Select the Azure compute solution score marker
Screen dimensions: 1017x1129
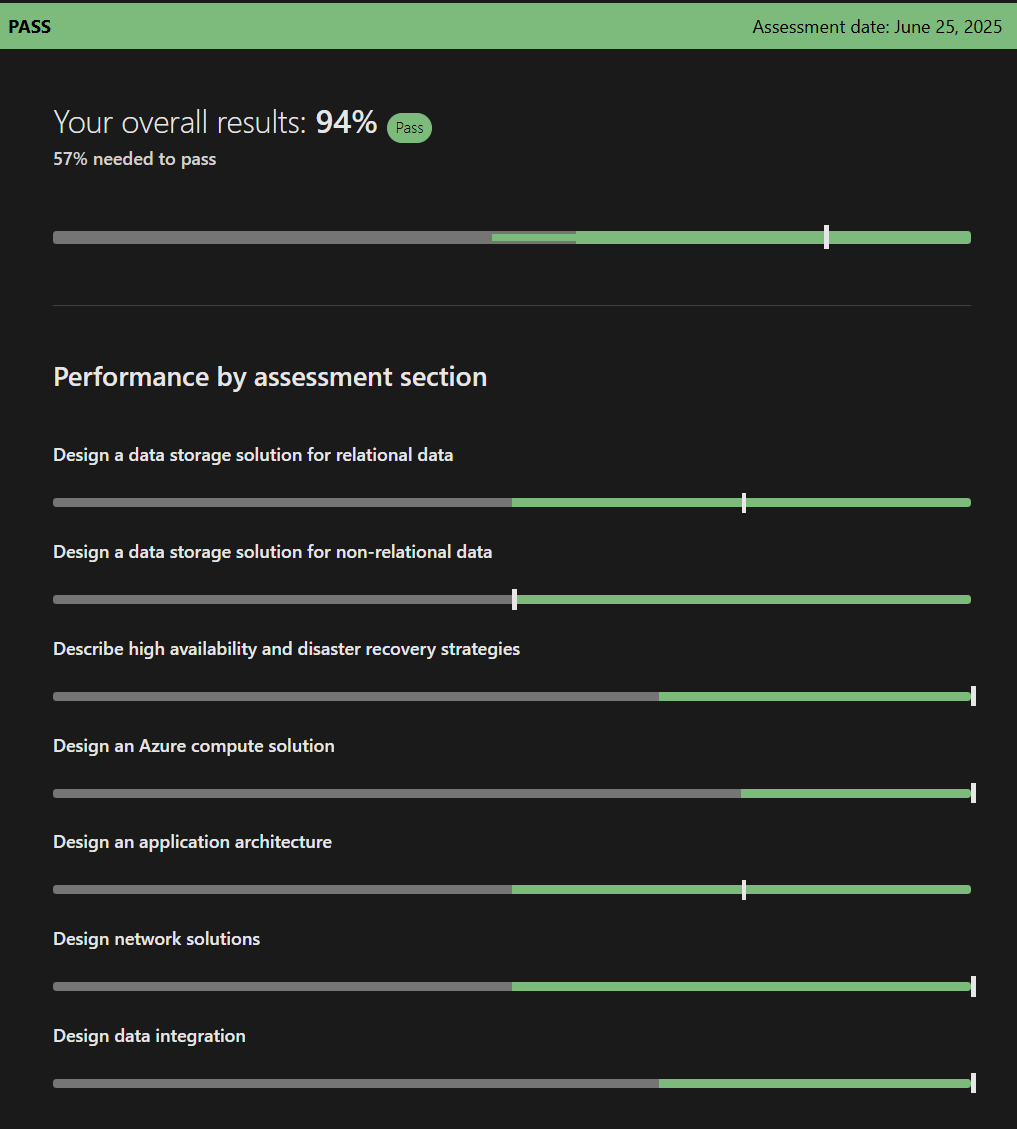tap(973, 793)
